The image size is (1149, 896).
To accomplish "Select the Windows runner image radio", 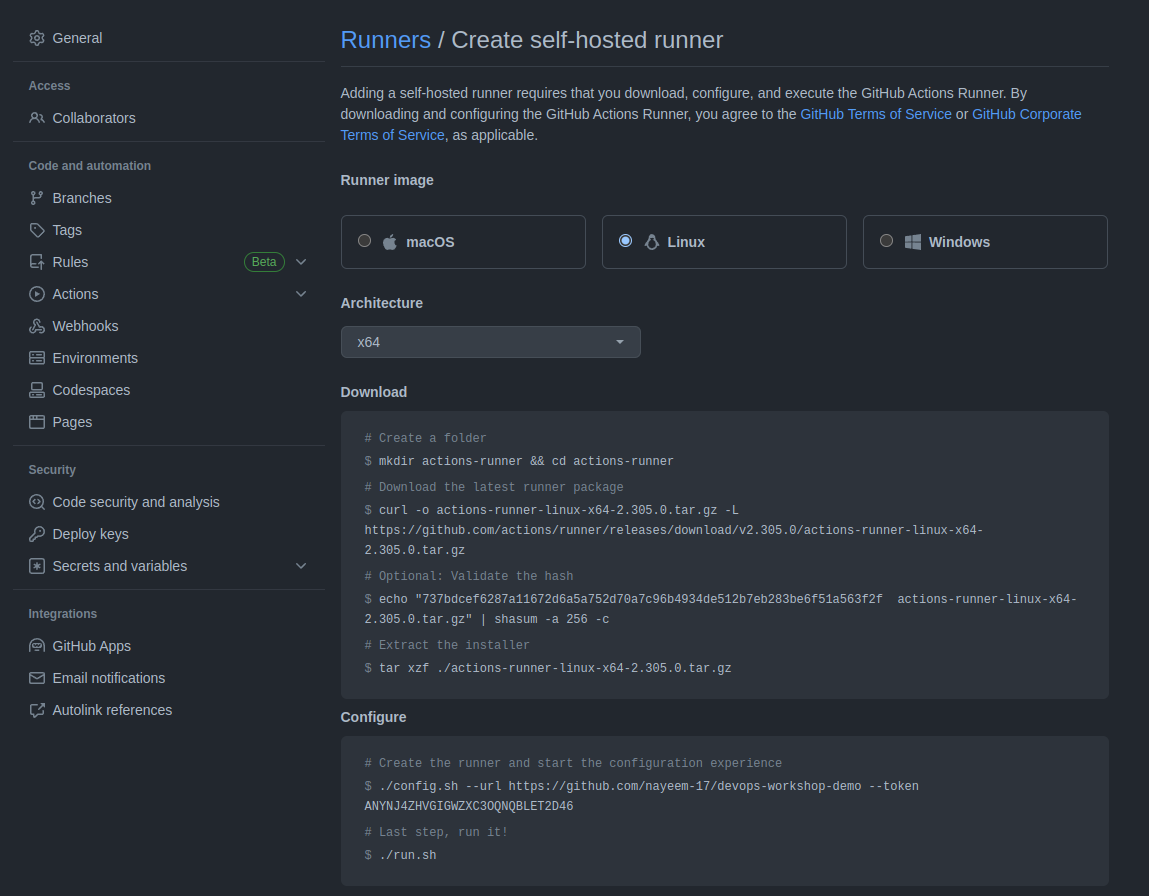I will pyautogui.click(x=886, y=240).
